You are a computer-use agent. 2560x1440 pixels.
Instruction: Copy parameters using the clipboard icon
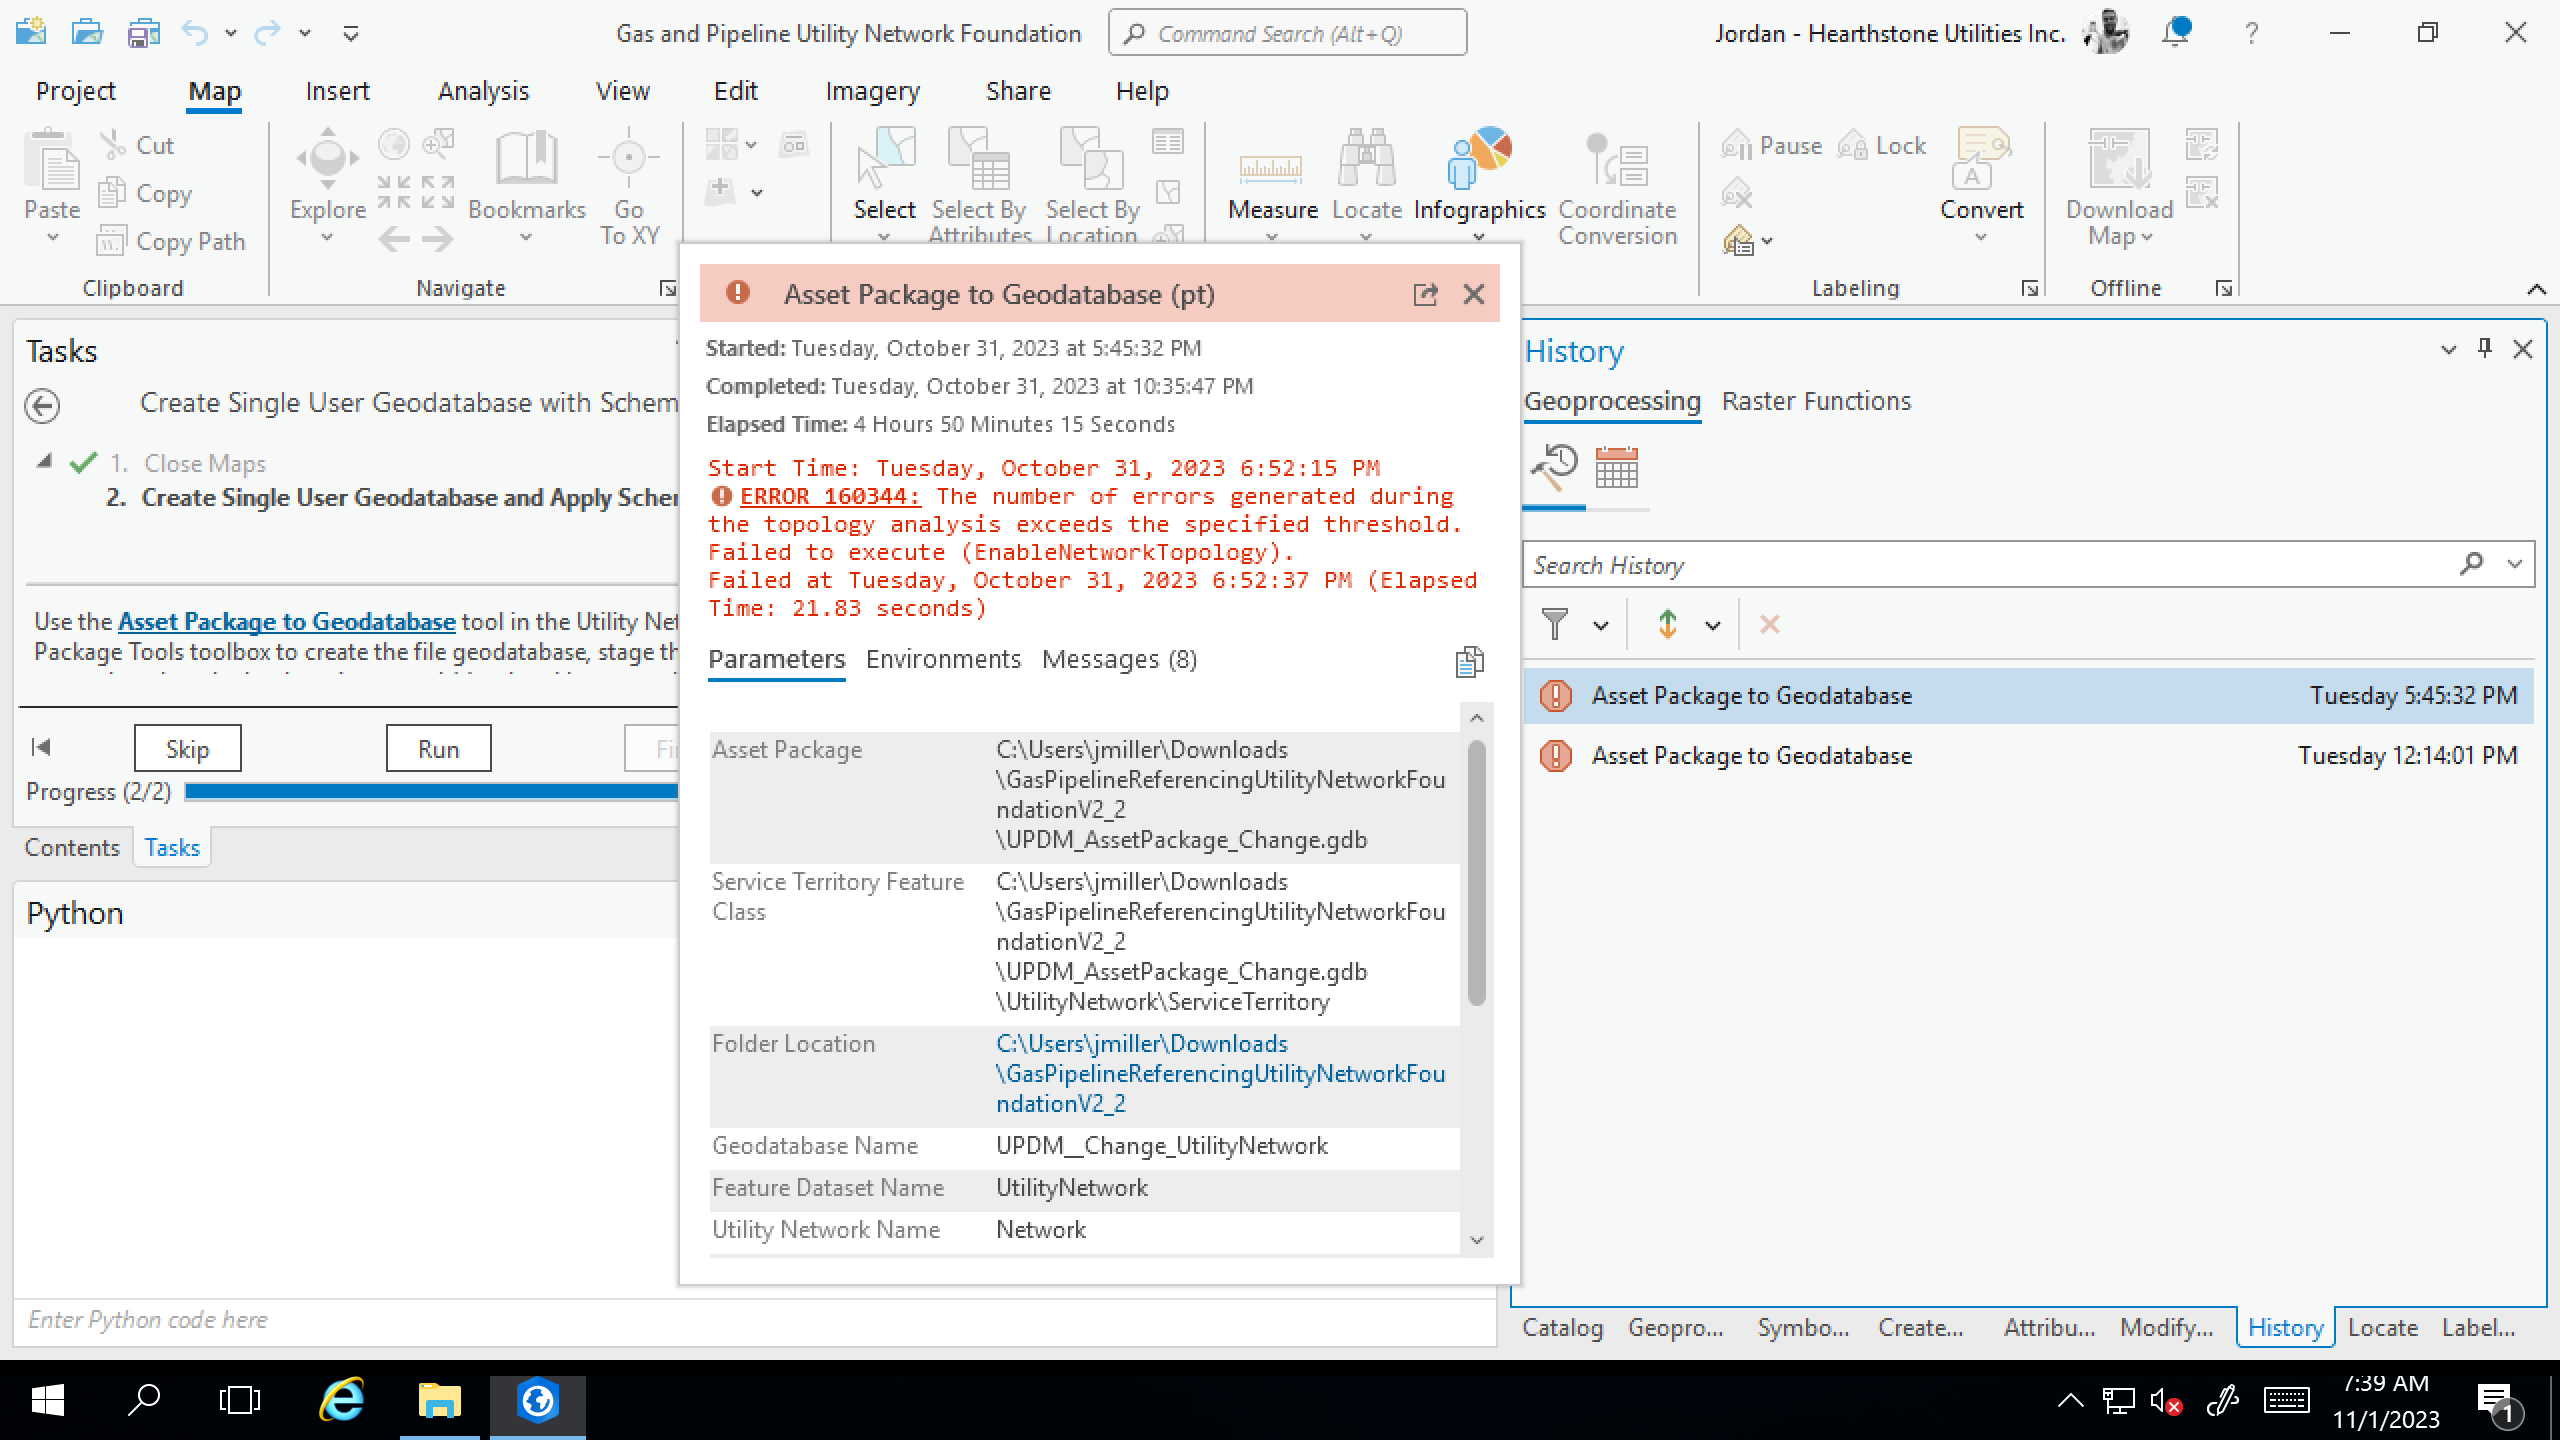1469,661
